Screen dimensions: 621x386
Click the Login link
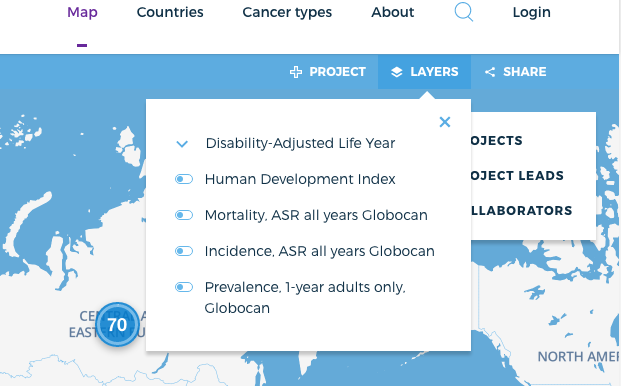531,13
